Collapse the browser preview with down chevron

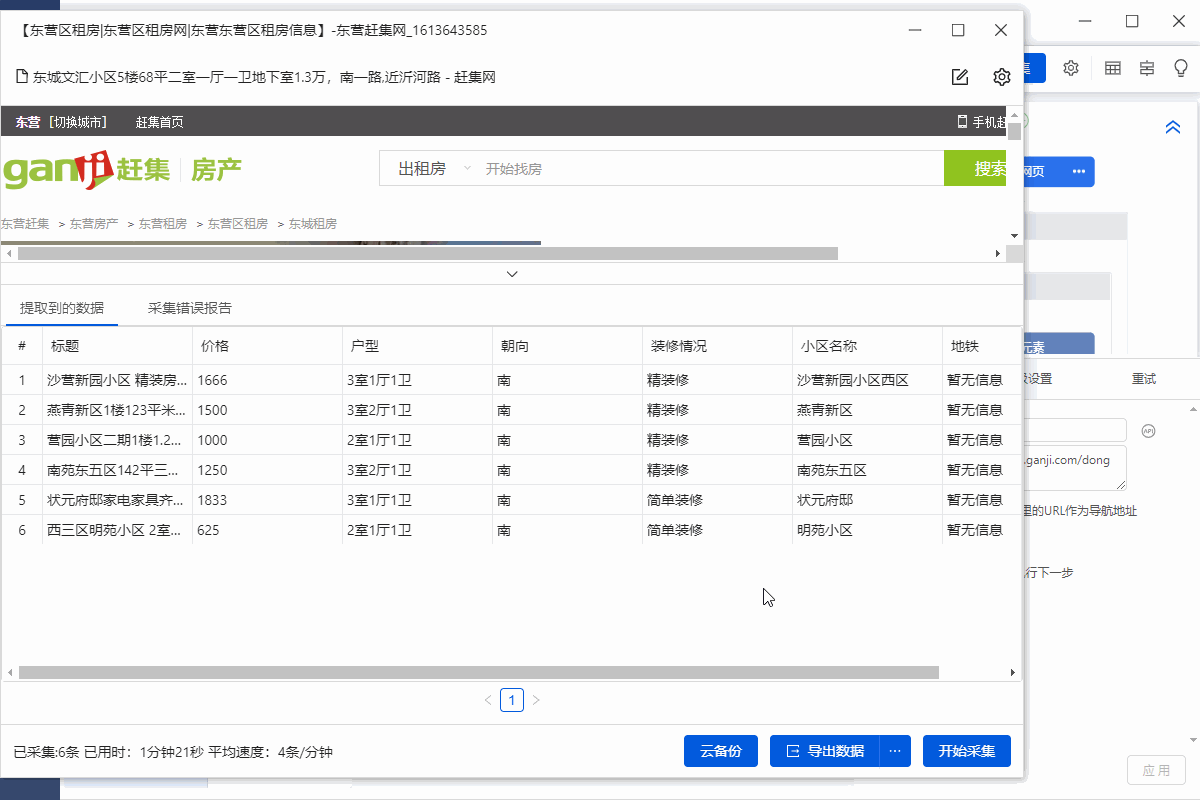512,274
